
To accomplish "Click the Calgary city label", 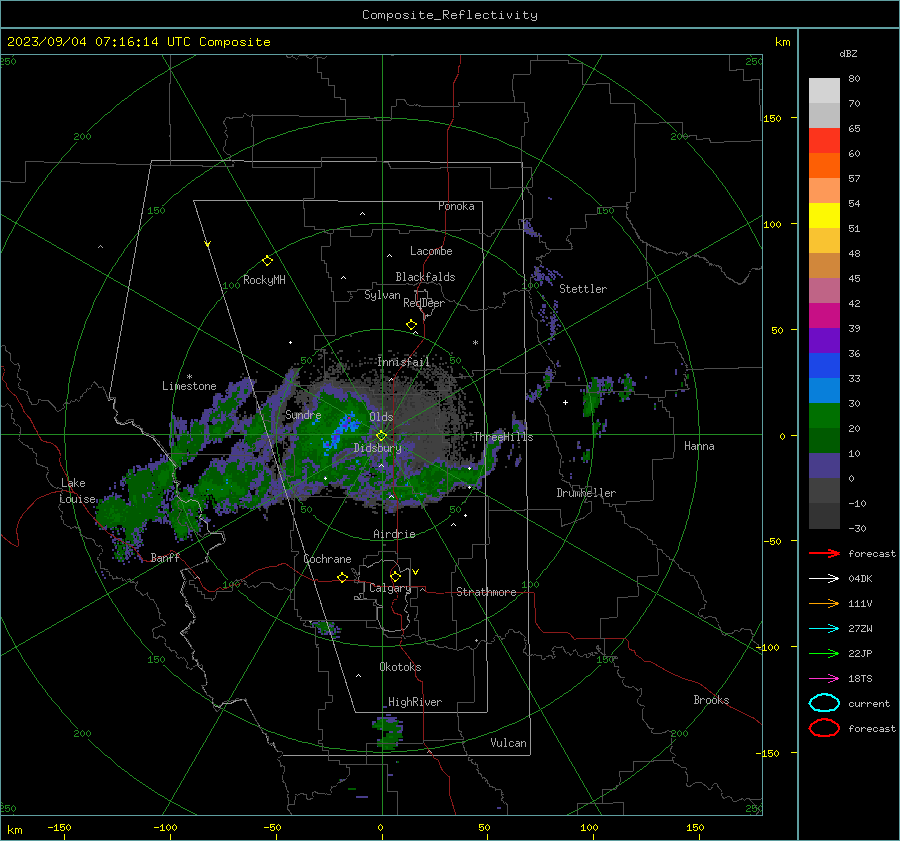I will [x=390, y=588].
